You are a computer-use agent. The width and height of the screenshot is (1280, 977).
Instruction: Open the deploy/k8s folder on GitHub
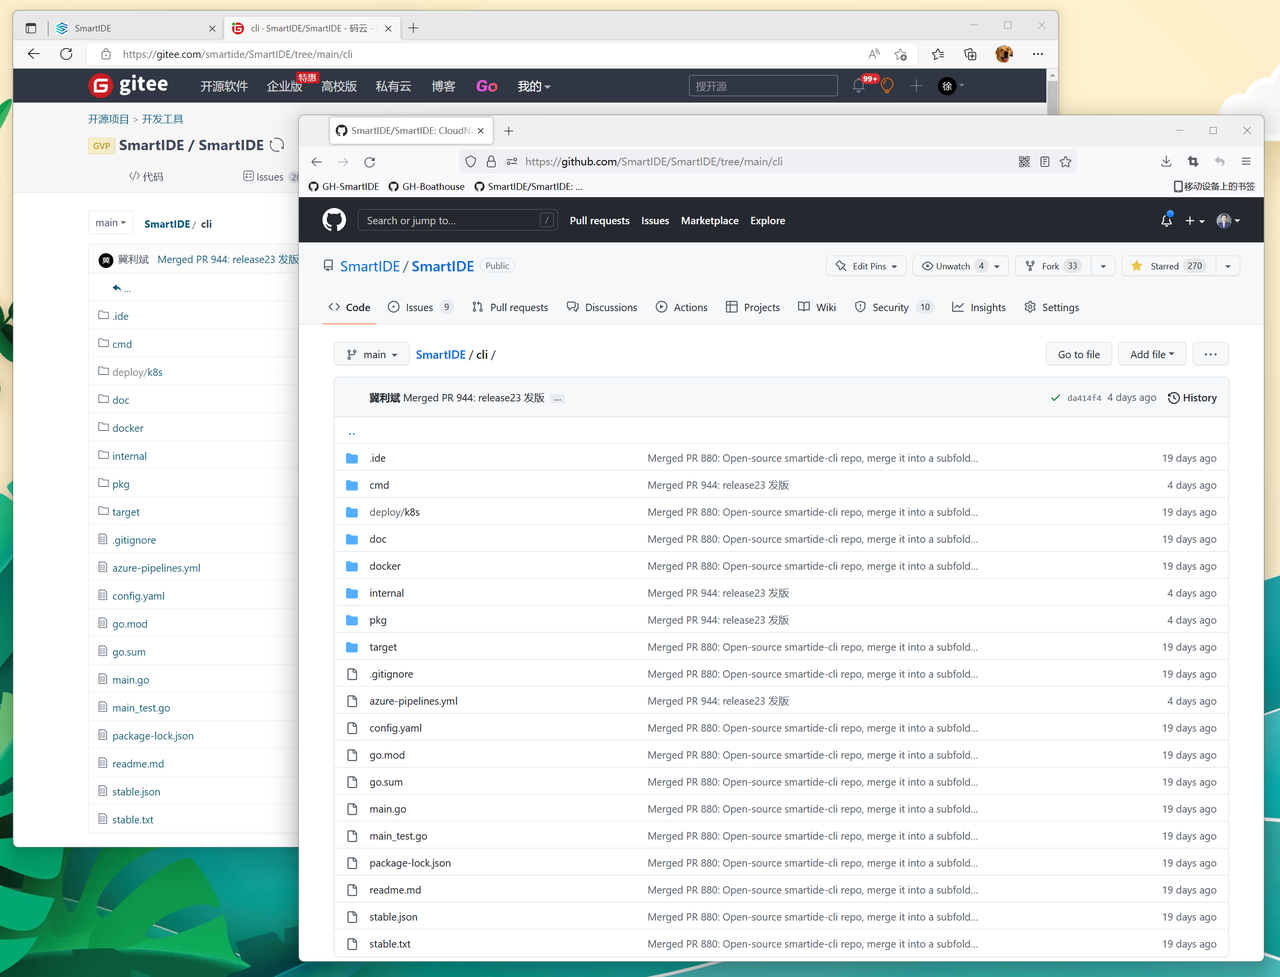coord(394,512)
